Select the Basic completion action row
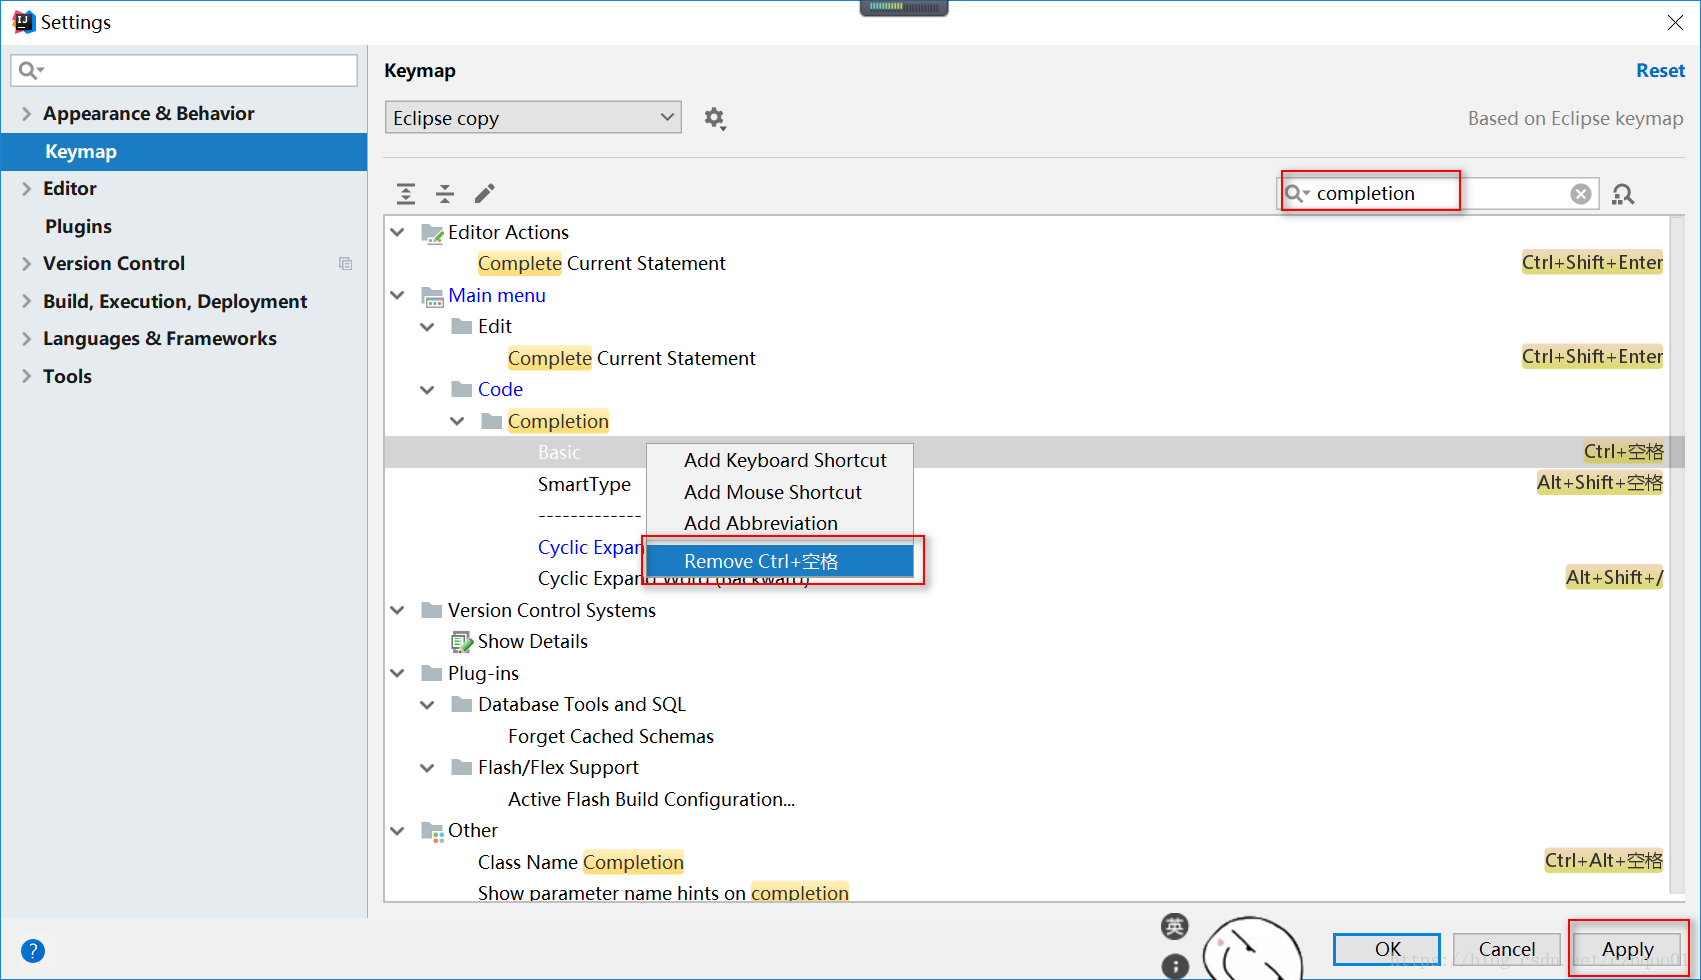Viewport: 1701px width, 980px height. click(x=1027, y=453)
